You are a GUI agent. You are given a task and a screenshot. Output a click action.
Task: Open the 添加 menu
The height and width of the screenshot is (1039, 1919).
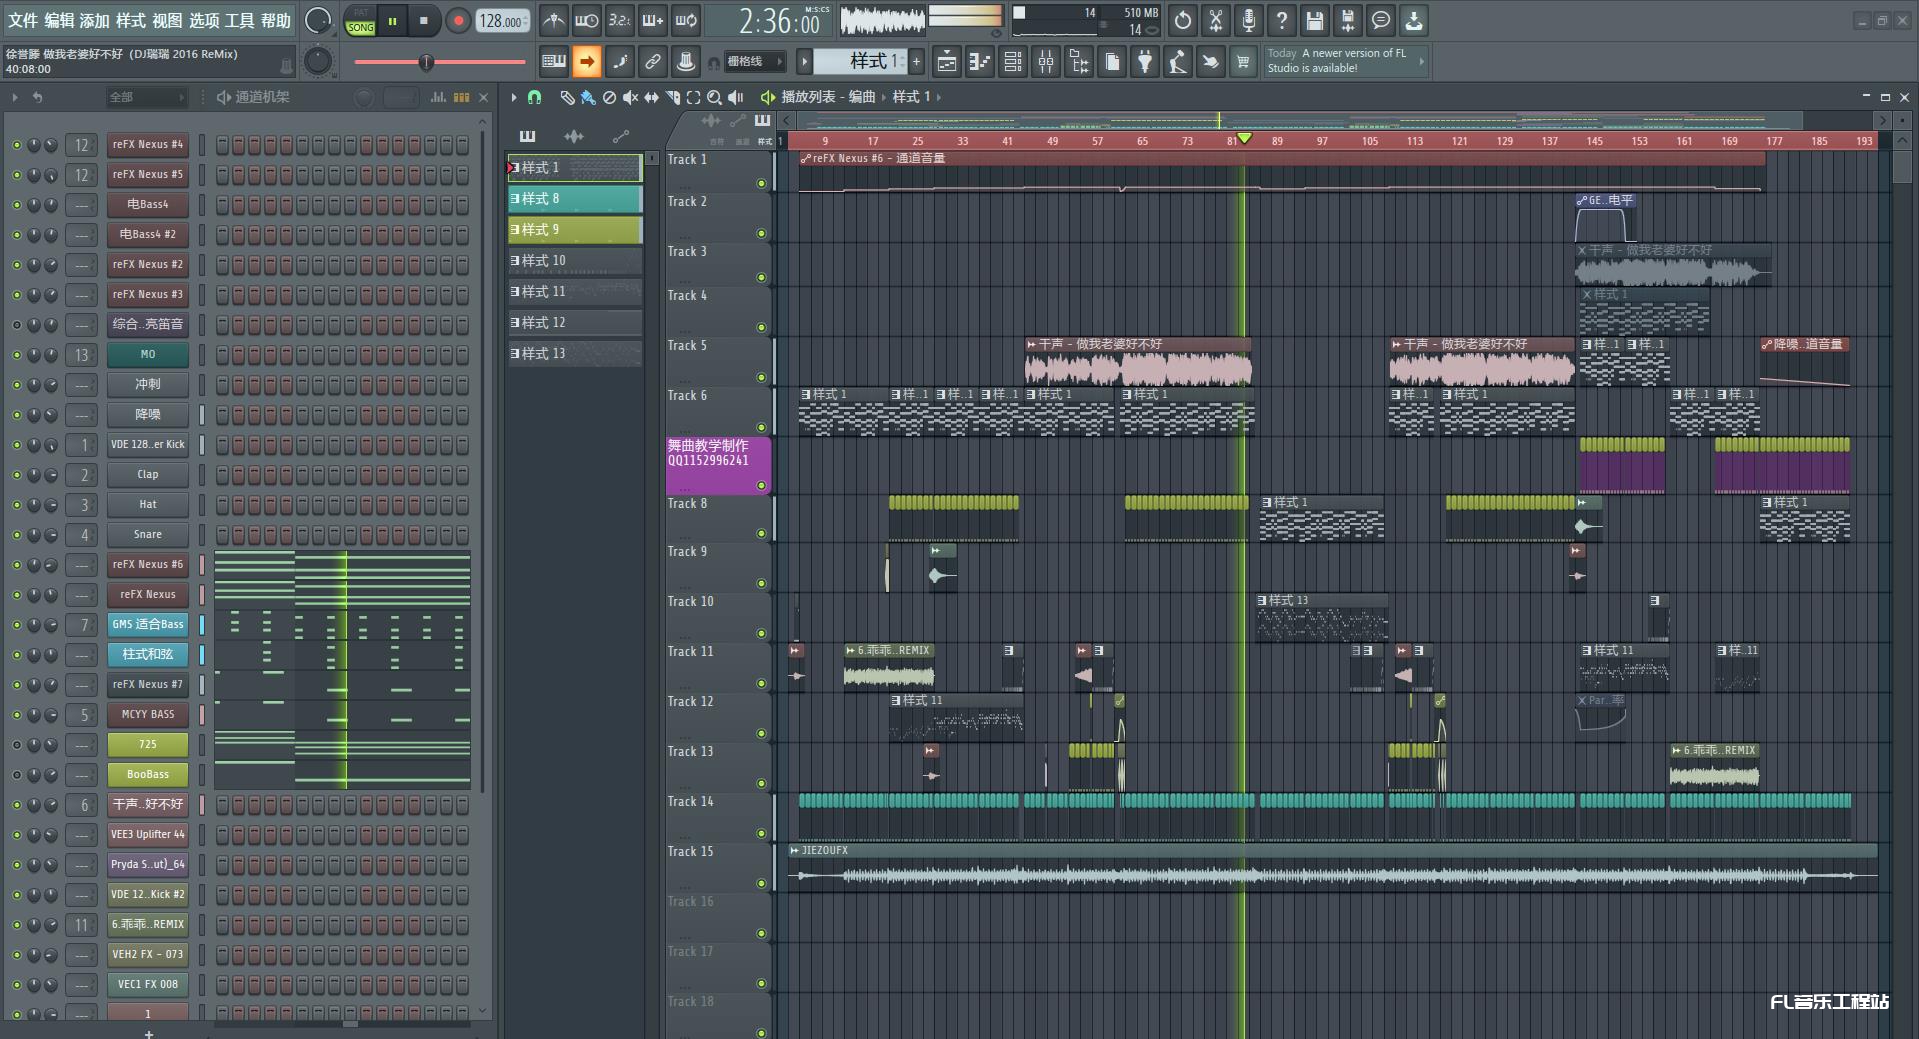94,20
